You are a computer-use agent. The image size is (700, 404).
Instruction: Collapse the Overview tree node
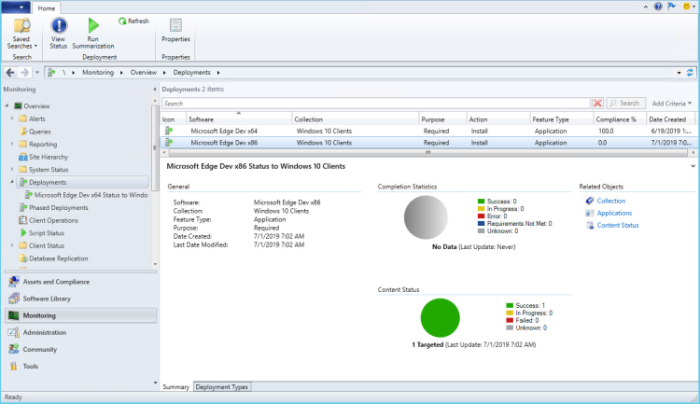pyautogui.click(x=7, y=106)
